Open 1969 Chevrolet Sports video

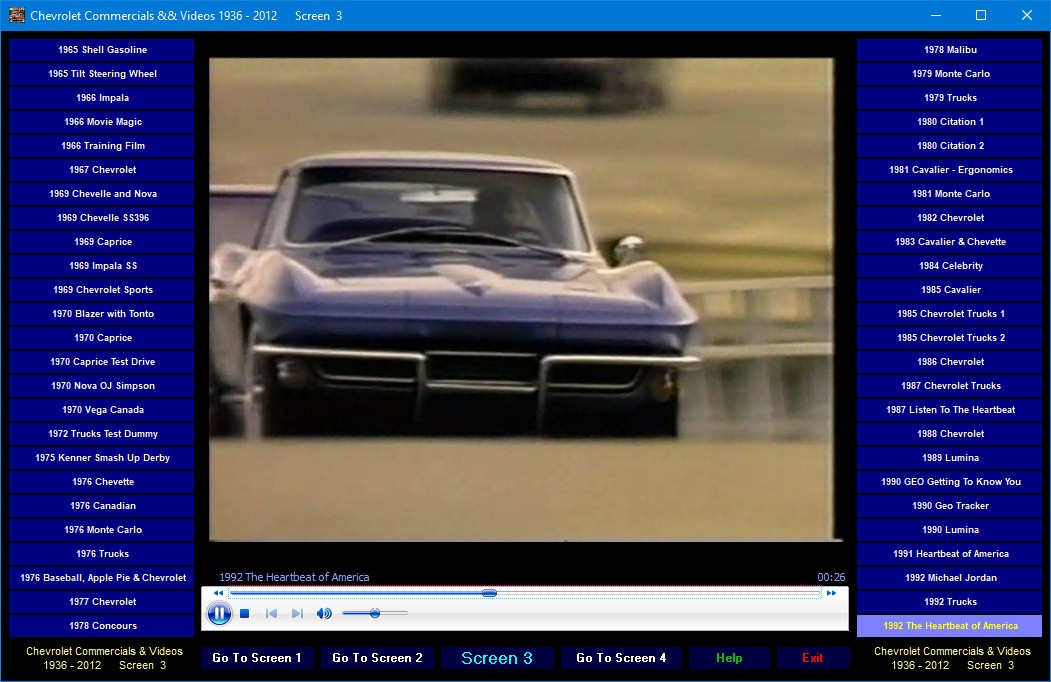coord(103,290)
